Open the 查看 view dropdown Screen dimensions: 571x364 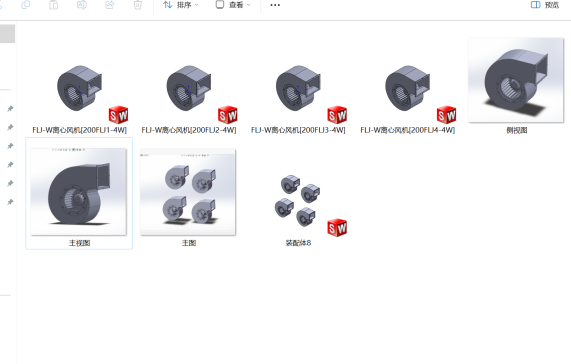click(233, 5)
